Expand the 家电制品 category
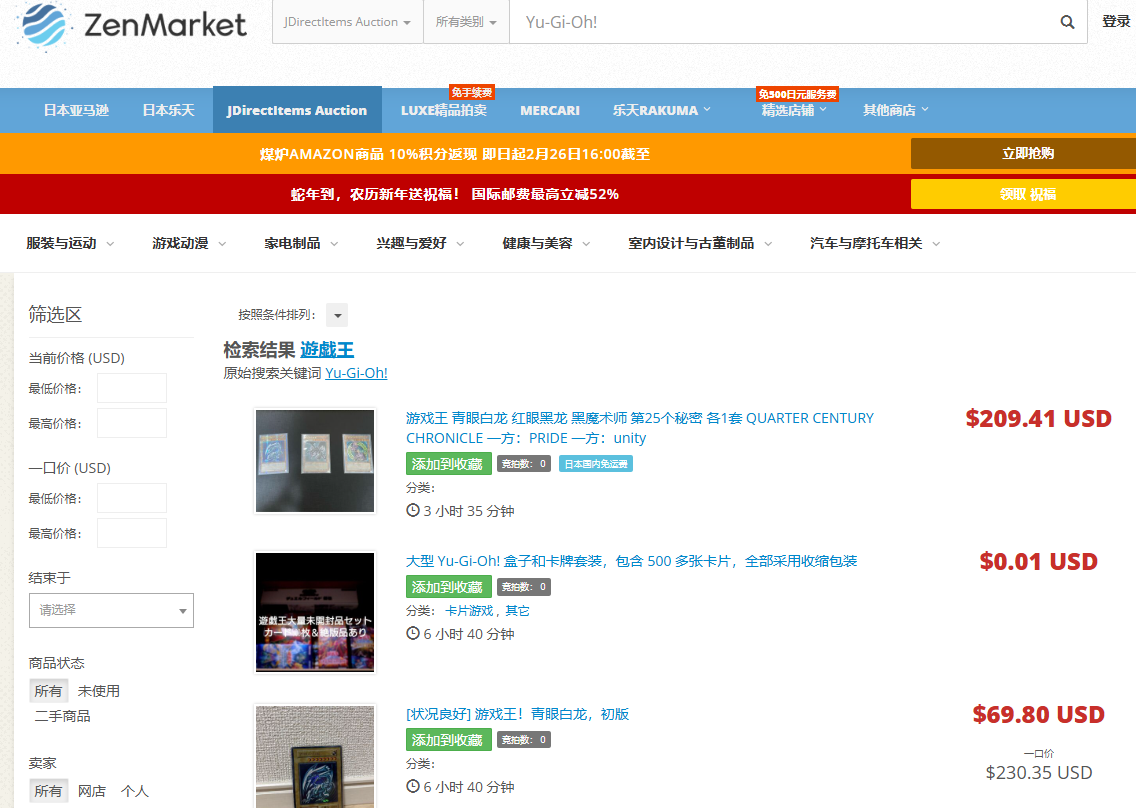This screenshot has width=1136, height=808. pyautogui.click(x=301, y=243)
